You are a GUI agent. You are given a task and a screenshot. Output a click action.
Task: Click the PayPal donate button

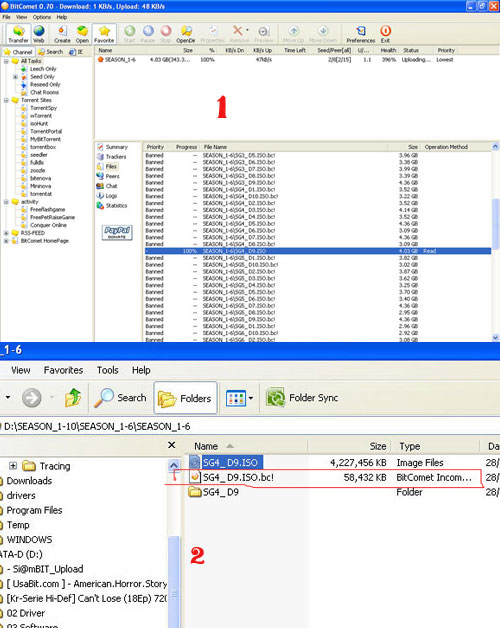(x=117, y=232)
